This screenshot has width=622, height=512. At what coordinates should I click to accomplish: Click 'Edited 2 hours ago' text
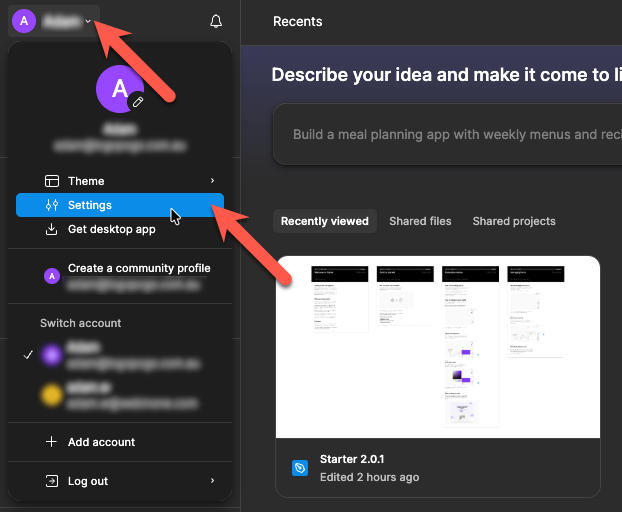369,477
